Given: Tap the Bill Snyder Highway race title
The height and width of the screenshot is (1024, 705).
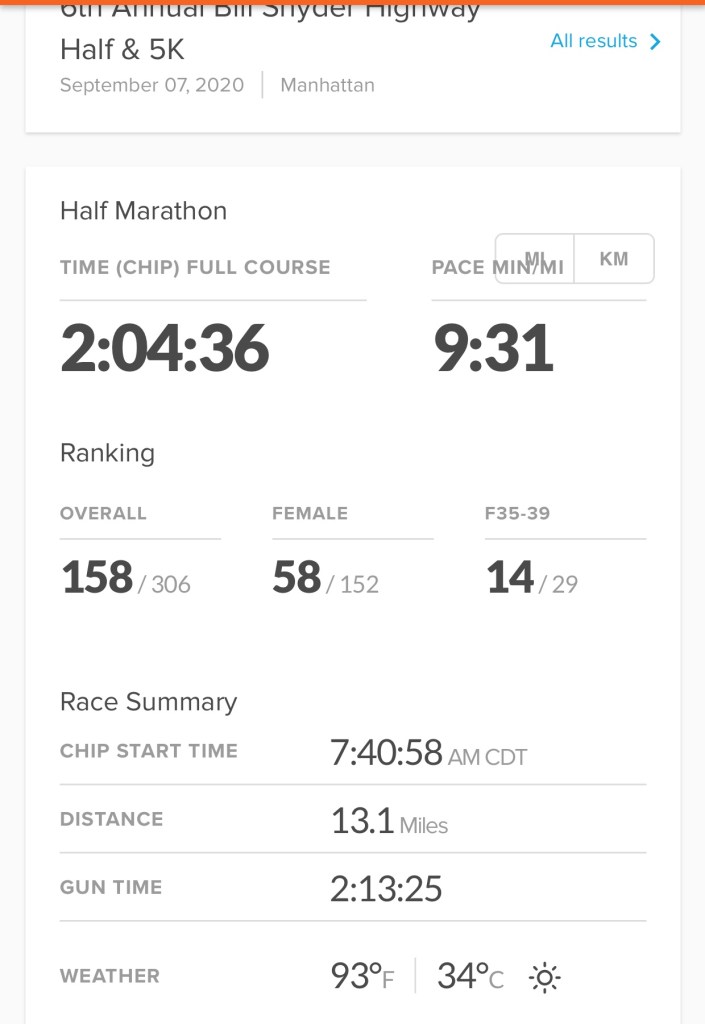Looking at the screenshot, I should click(x=270, y=30).
